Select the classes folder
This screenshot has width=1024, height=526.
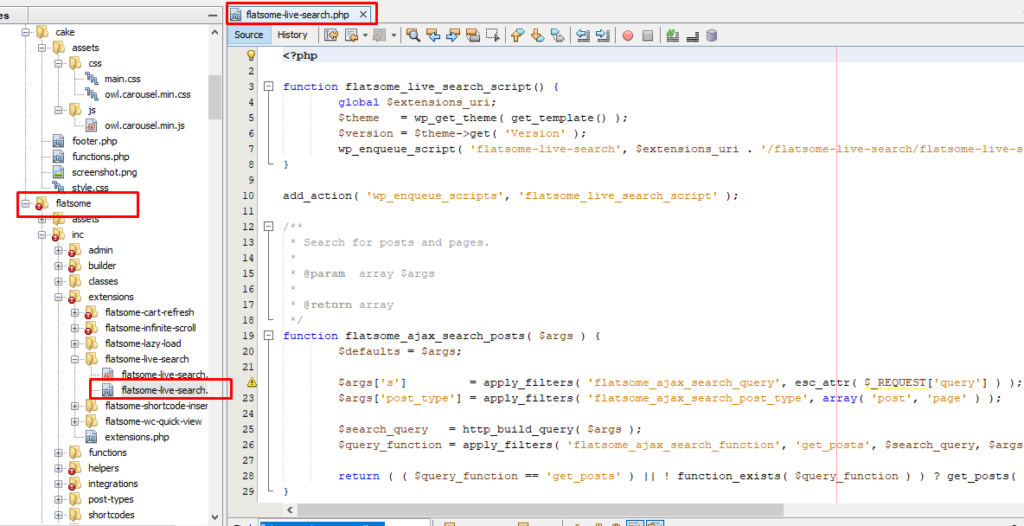pyautogui.click(x=103, y=281)
